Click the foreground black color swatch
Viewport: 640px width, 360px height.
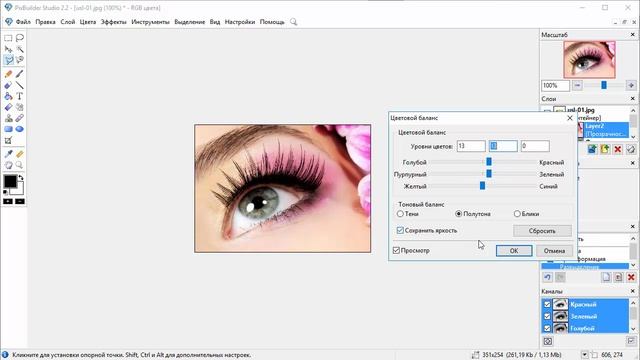click(x=10, y=181)
